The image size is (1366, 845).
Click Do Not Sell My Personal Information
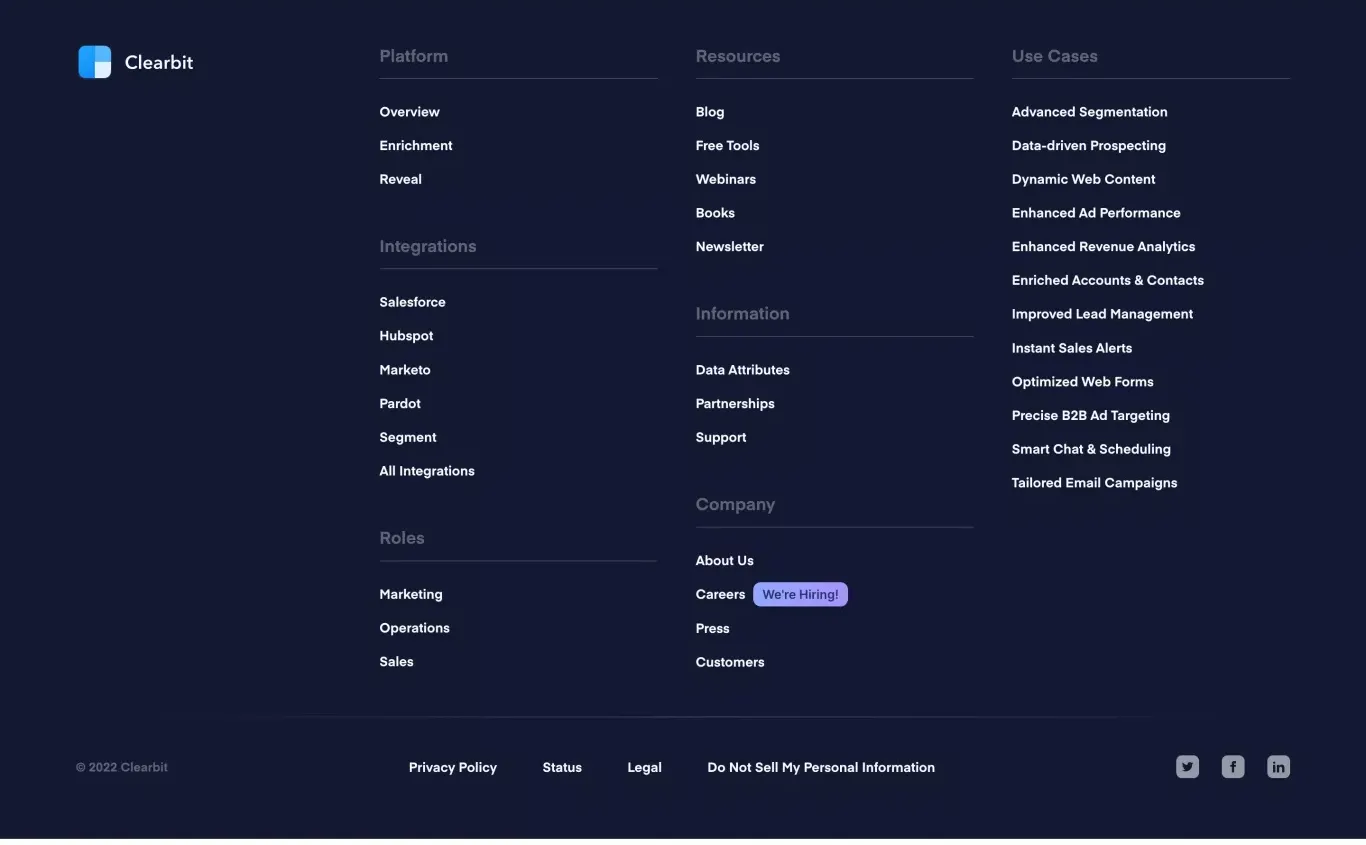point(821,768)
